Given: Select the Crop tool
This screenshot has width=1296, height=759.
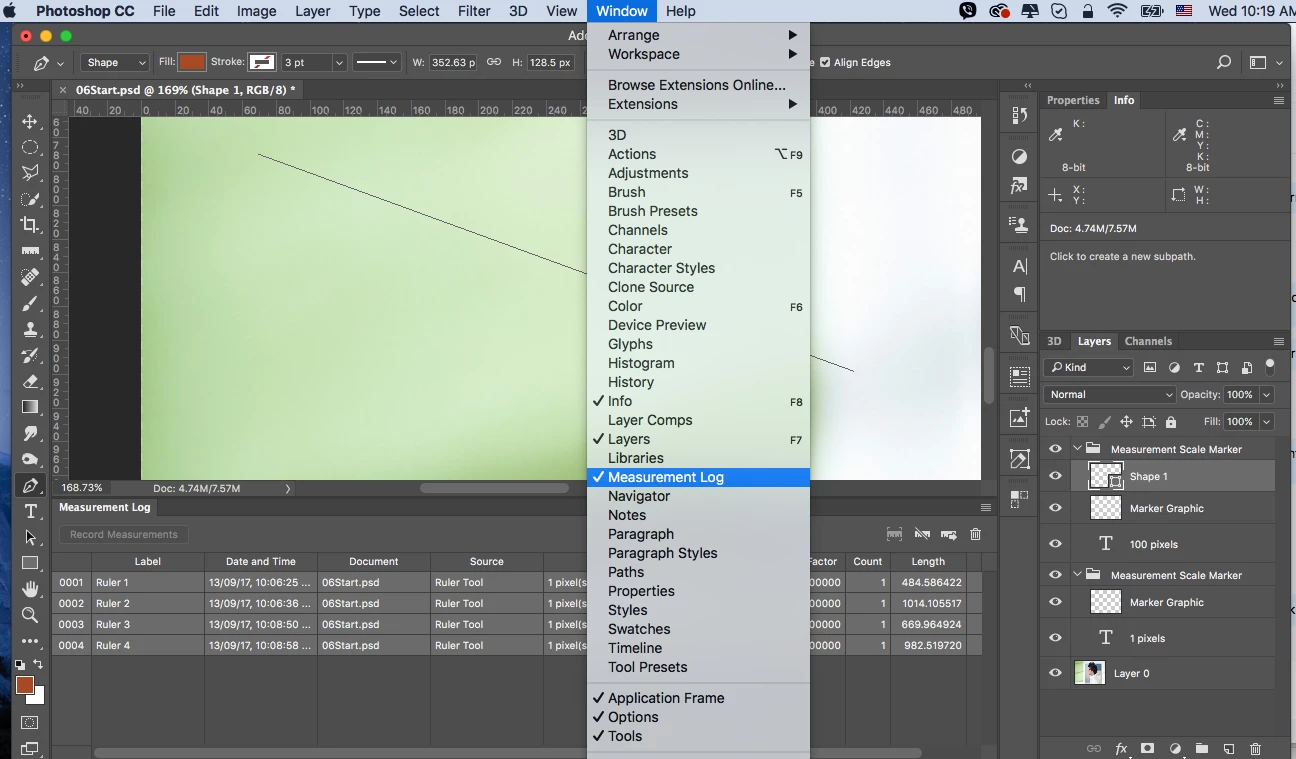Looking at the screenshot, I should tap(30, 225).
